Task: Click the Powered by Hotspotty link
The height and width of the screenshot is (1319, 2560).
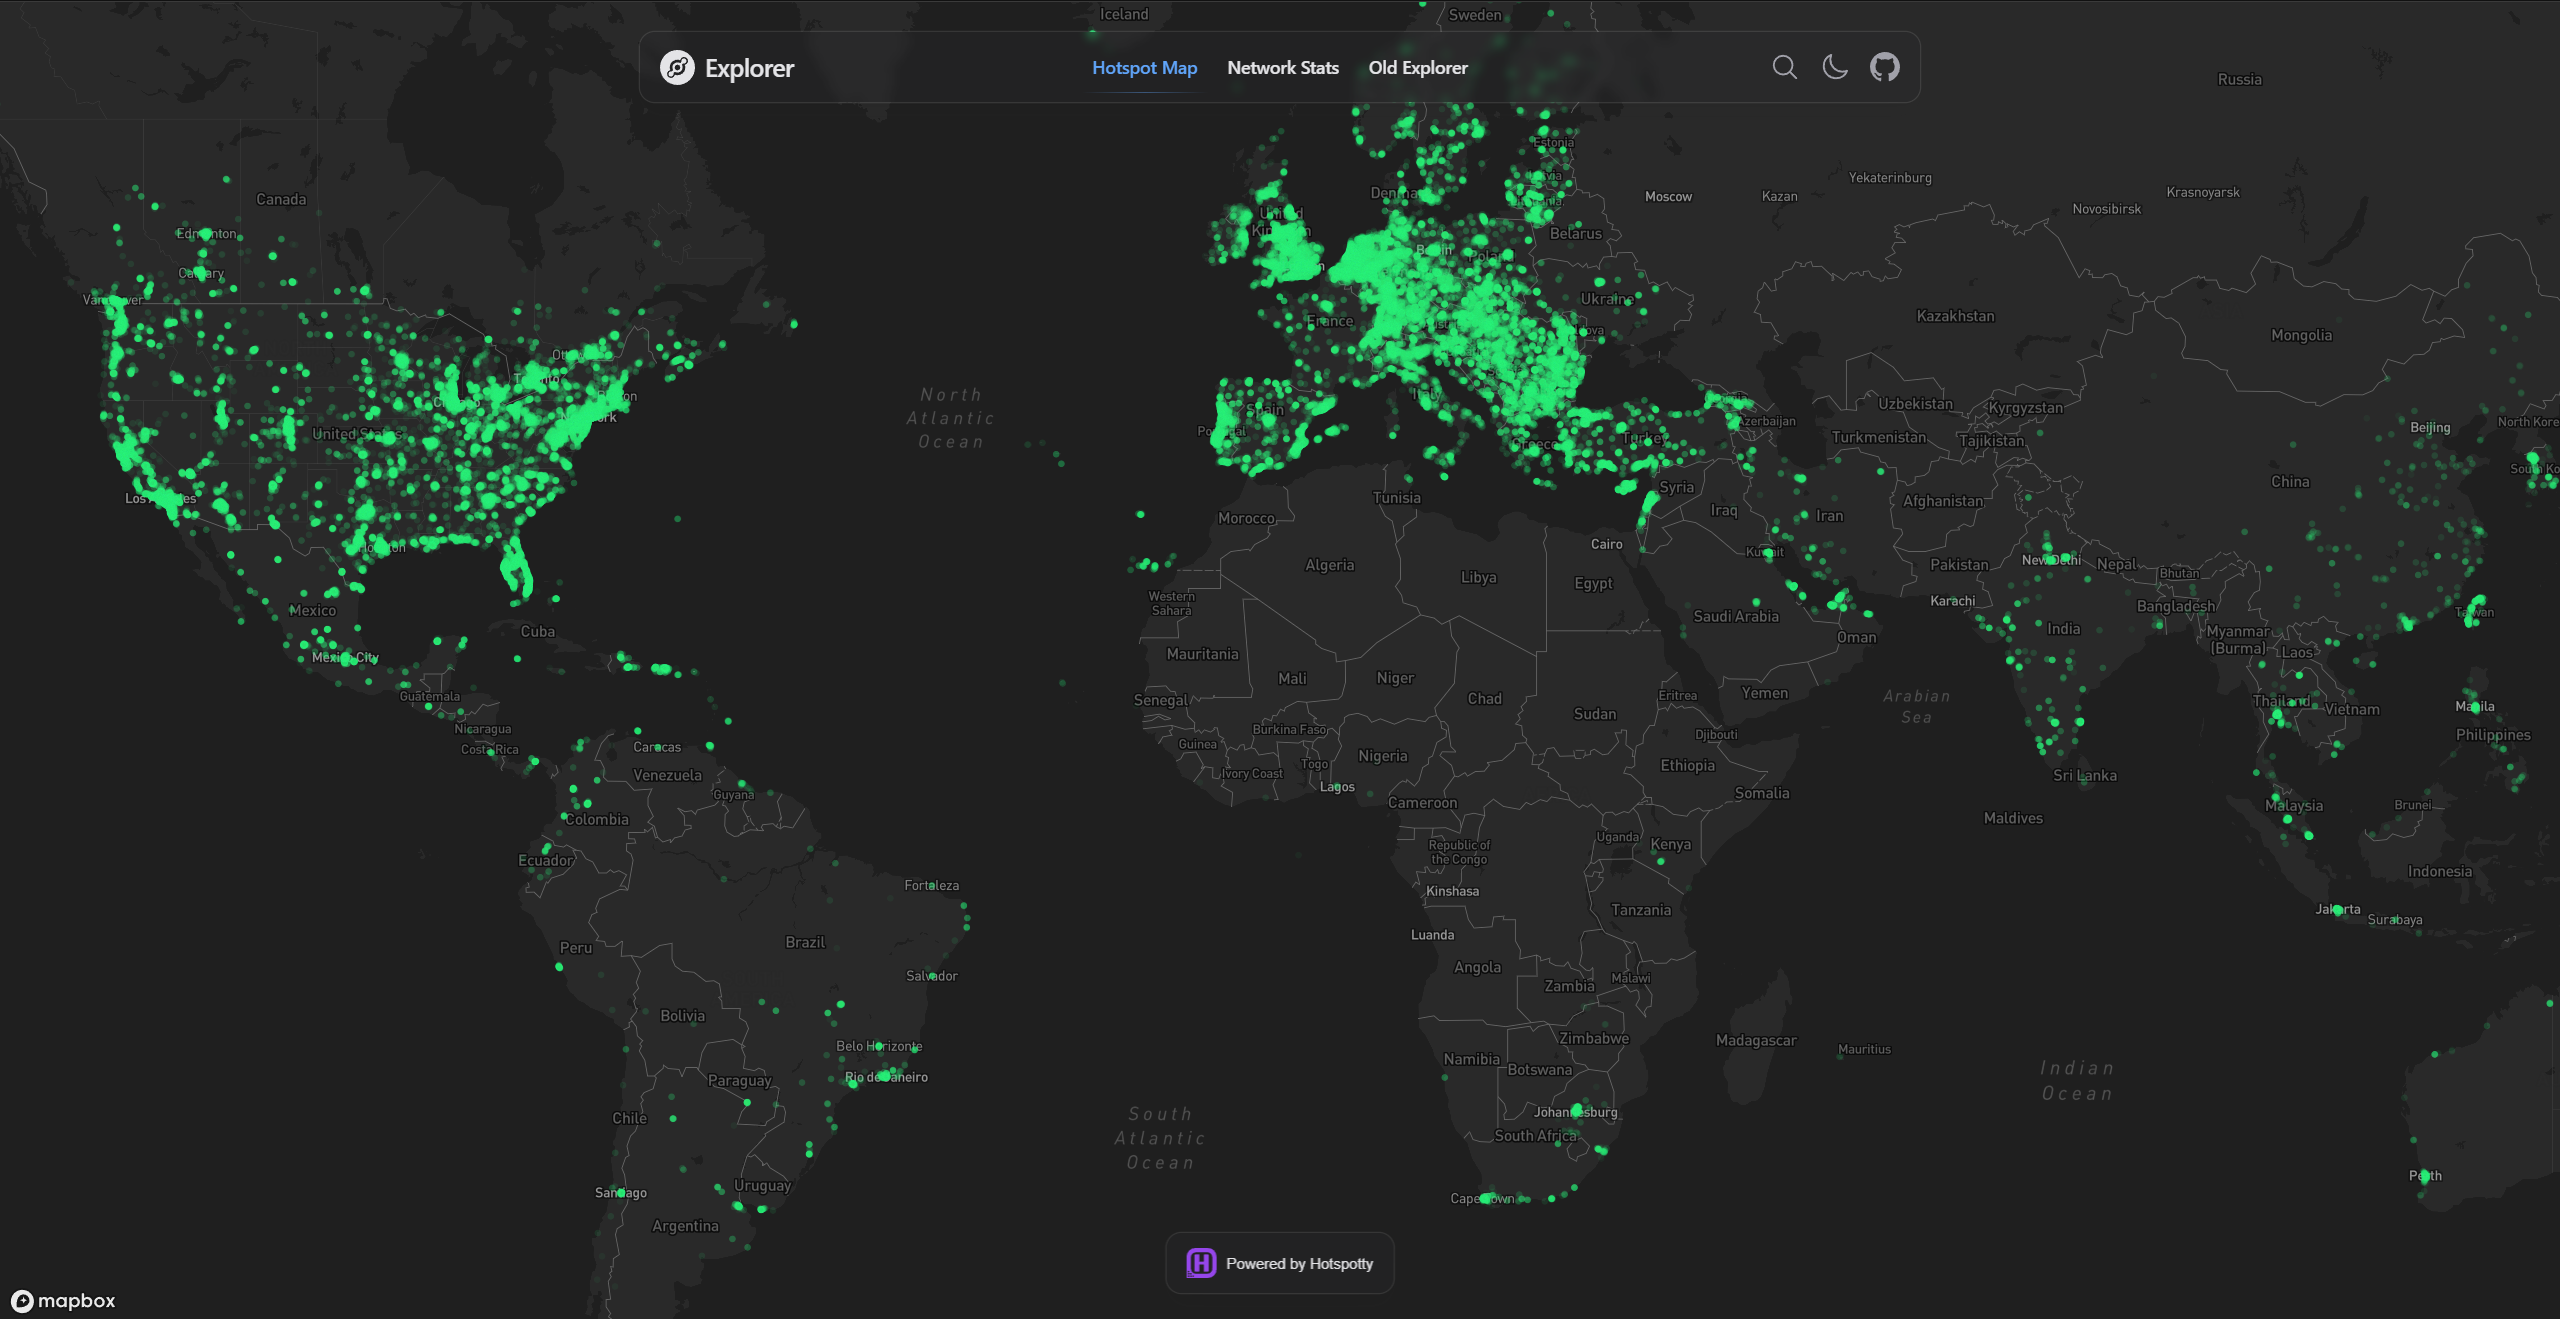Action: click(1300, 1263)
